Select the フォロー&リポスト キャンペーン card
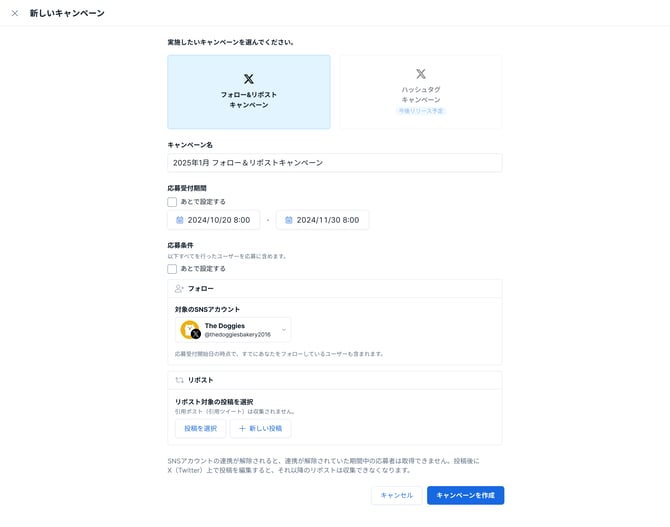The height and width of the screenshot is (527, 670). pyautogui.click(x=248, y=92)
